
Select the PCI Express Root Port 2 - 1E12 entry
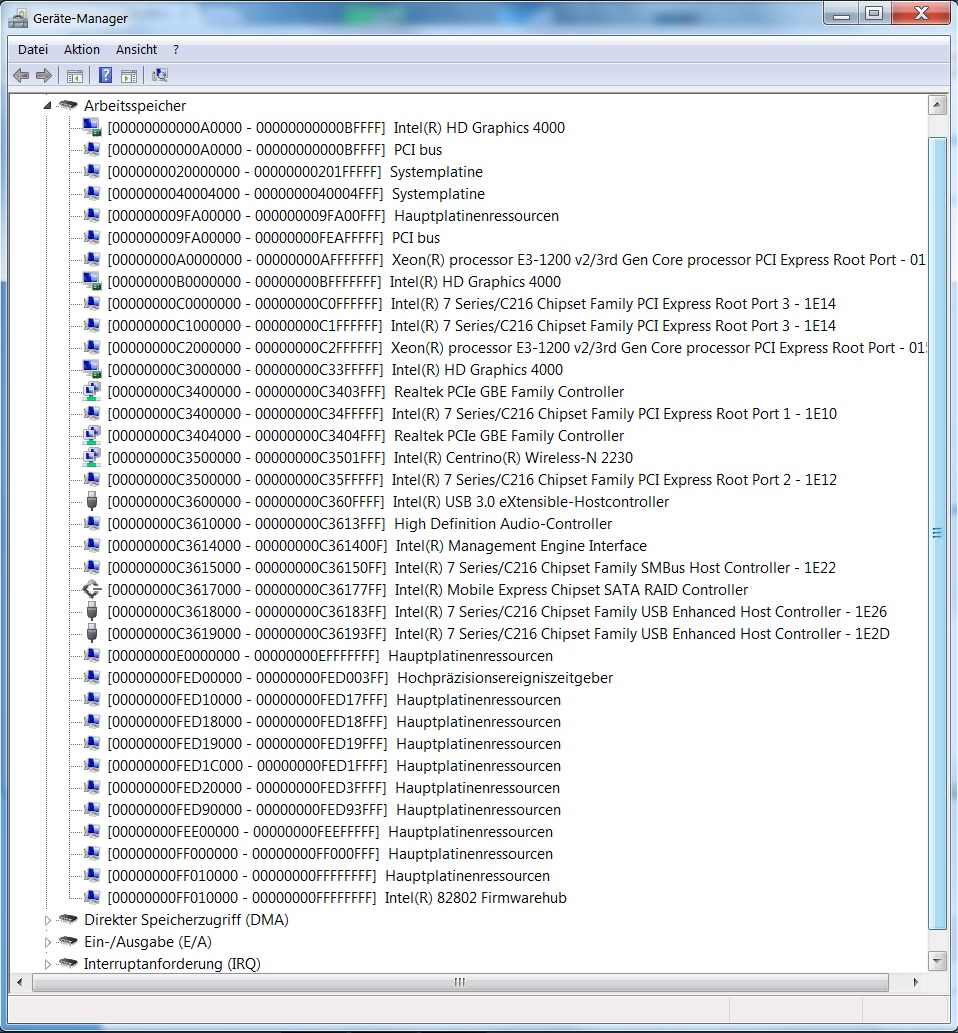click(472, 480)
